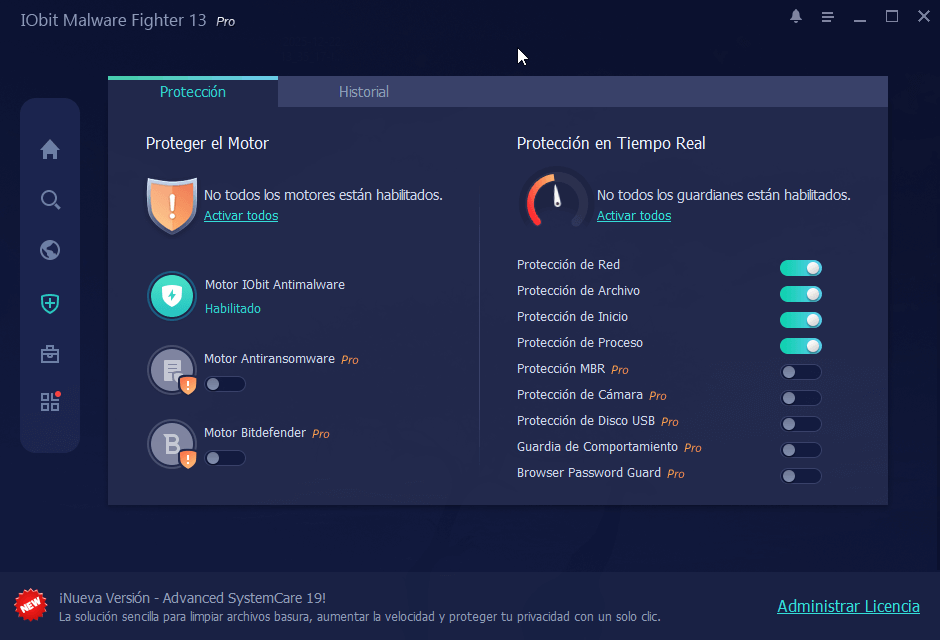Open the options hamburger menu

(828, 17)
